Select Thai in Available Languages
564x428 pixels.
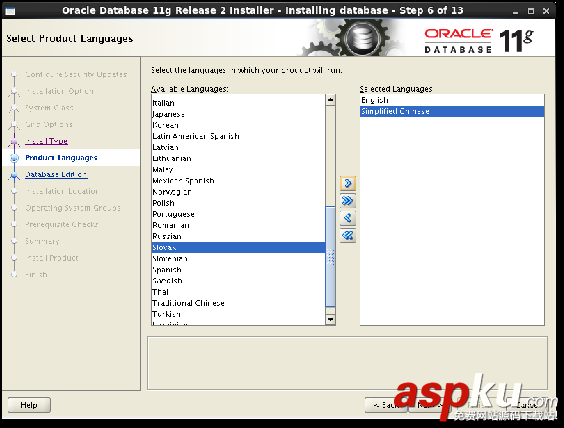(x=238, y=292)
